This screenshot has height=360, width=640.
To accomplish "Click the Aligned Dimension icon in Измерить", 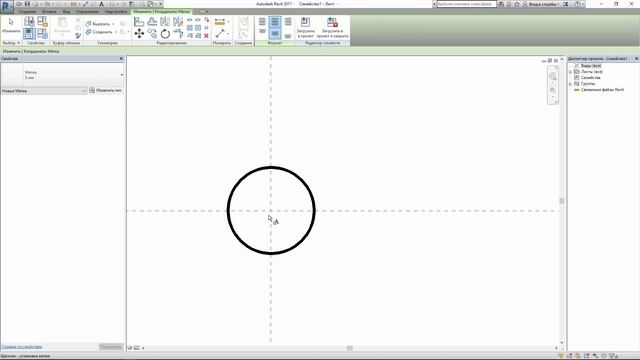I will click(220, 22).
